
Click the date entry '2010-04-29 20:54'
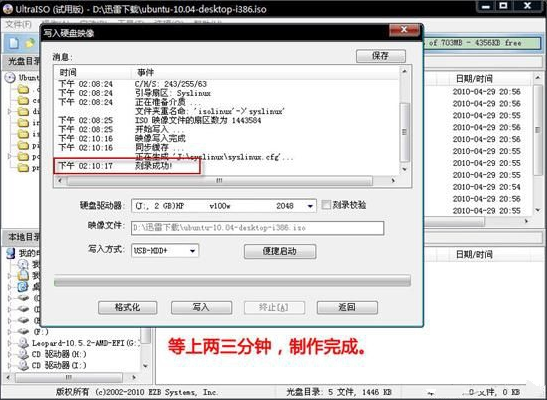click(x=487, y=187)
